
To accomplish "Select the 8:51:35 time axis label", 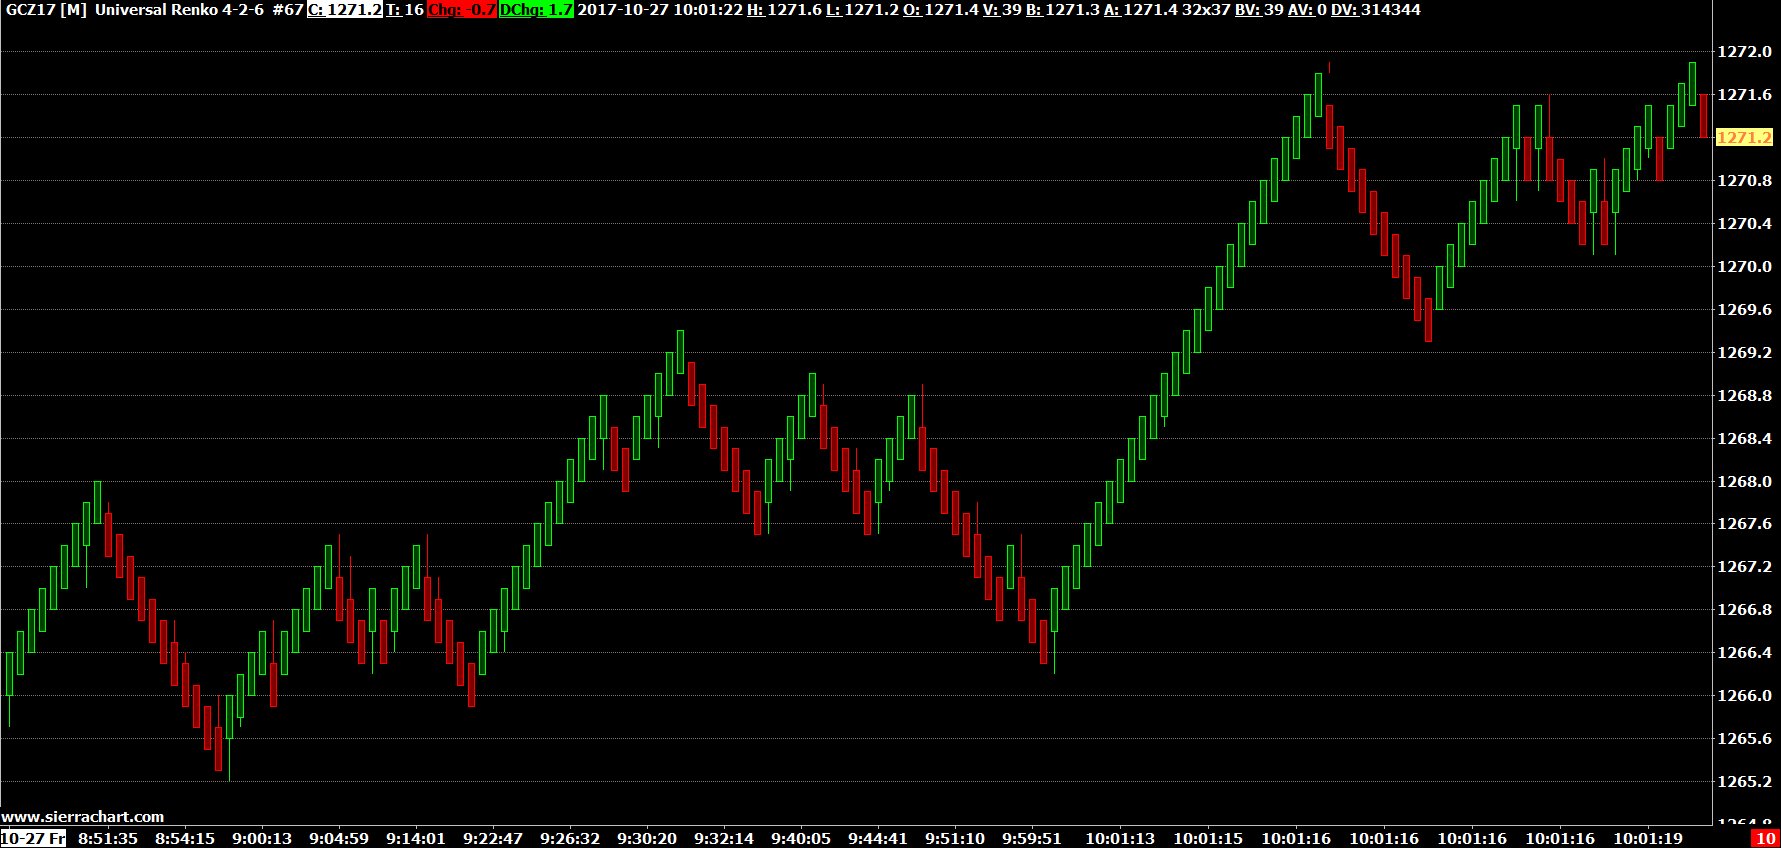I will click(108, 839).
